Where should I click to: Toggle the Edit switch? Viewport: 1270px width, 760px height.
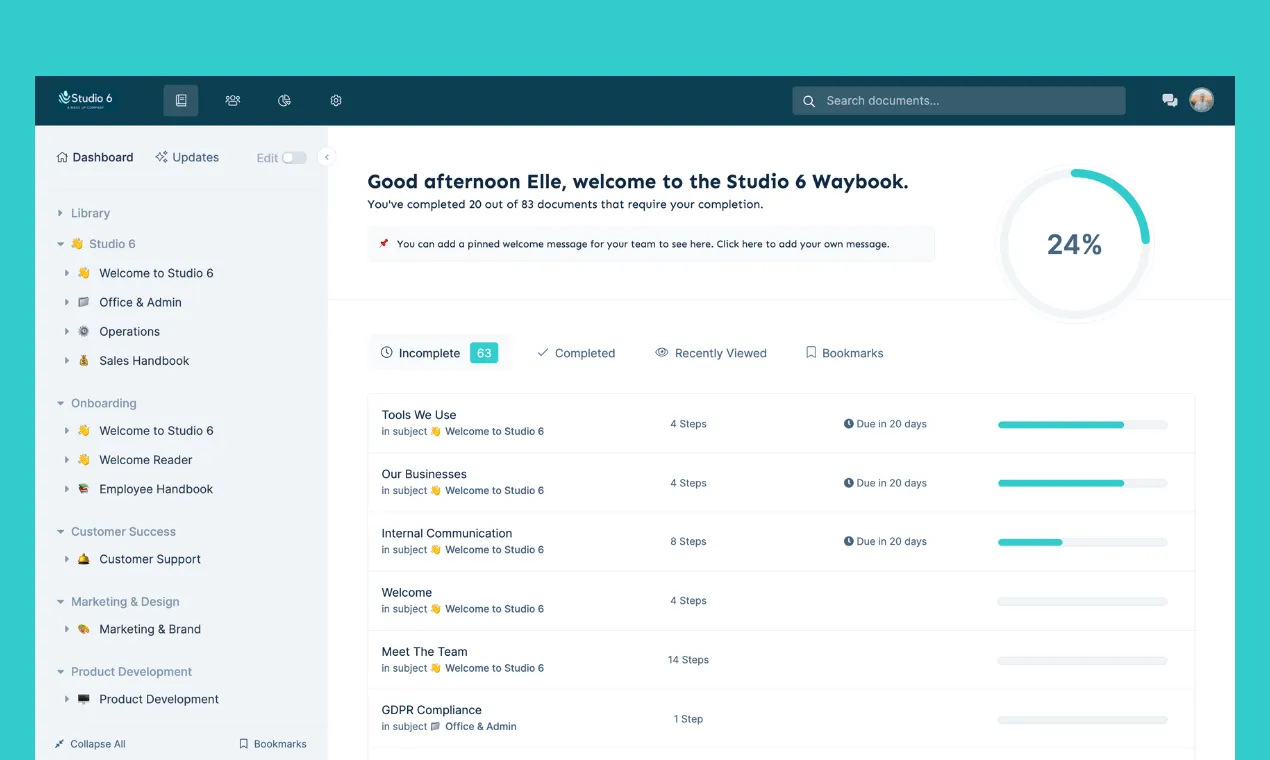[294, 158]
